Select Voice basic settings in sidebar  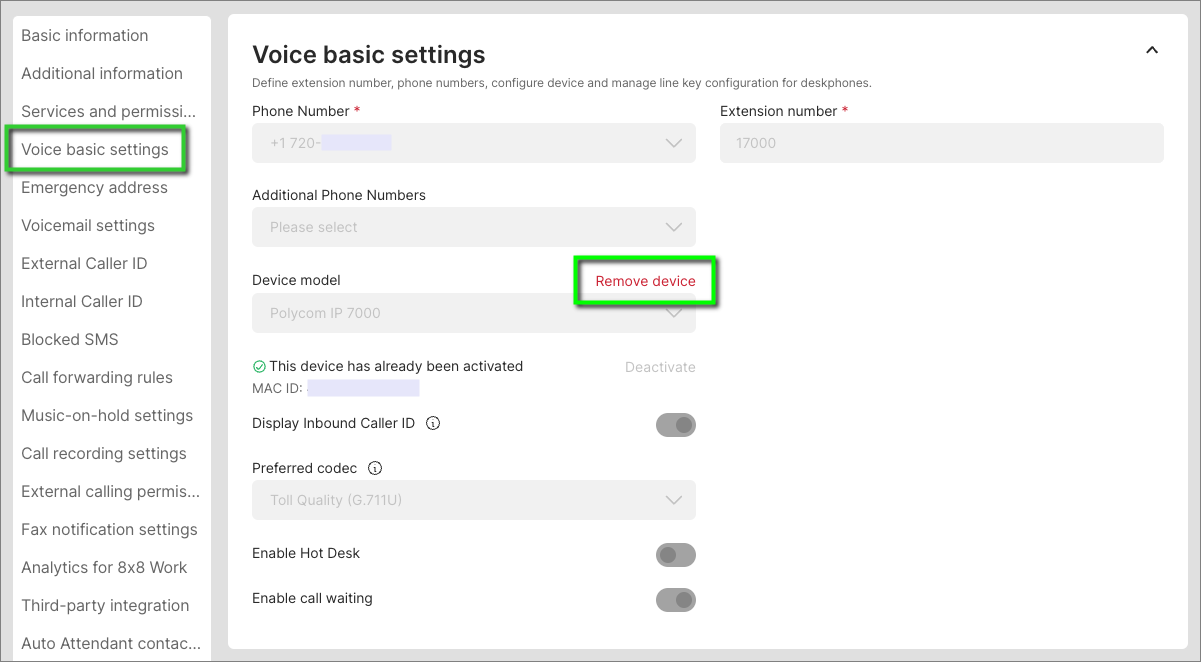95,149
